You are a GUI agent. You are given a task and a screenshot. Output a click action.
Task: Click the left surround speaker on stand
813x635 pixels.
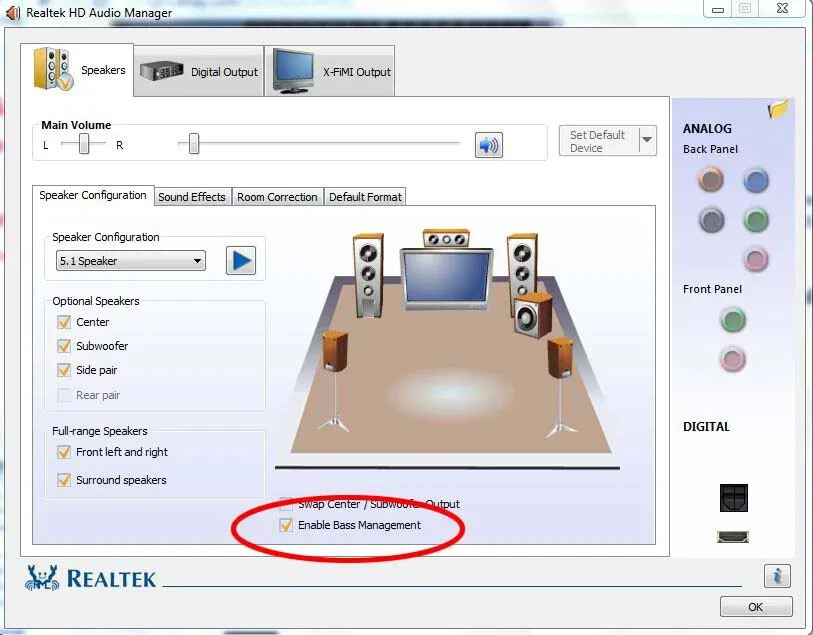[334, 381]
